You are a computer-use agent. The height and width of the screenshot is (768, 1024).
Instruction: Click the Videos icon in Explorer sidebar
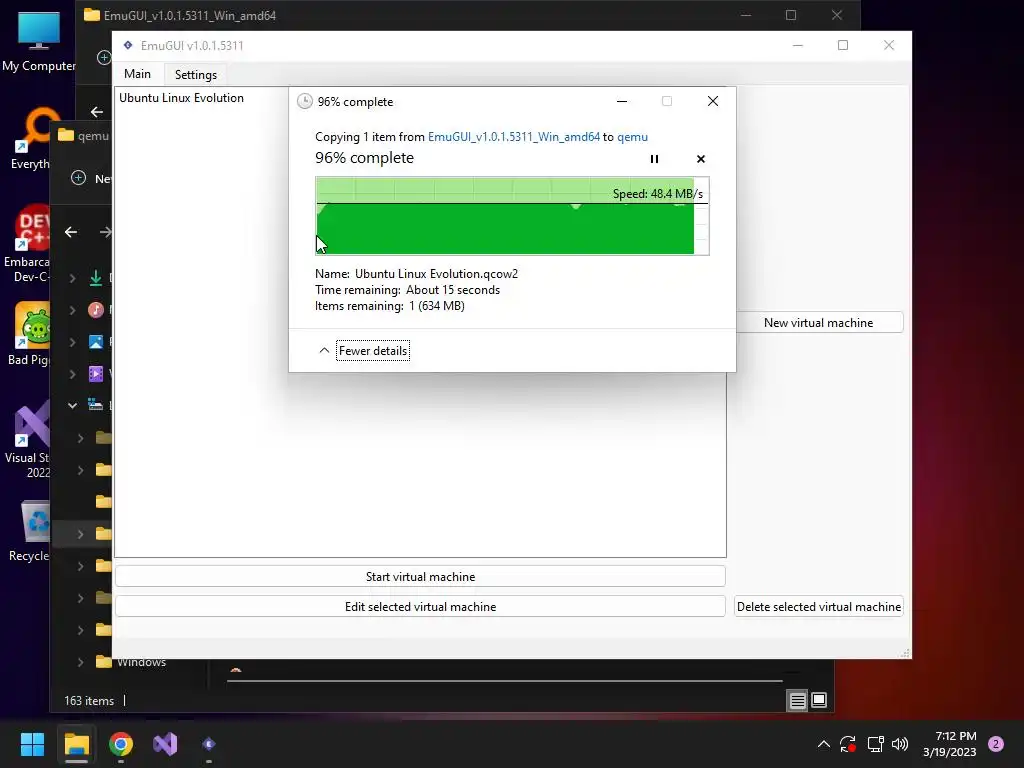pos(96,374)
